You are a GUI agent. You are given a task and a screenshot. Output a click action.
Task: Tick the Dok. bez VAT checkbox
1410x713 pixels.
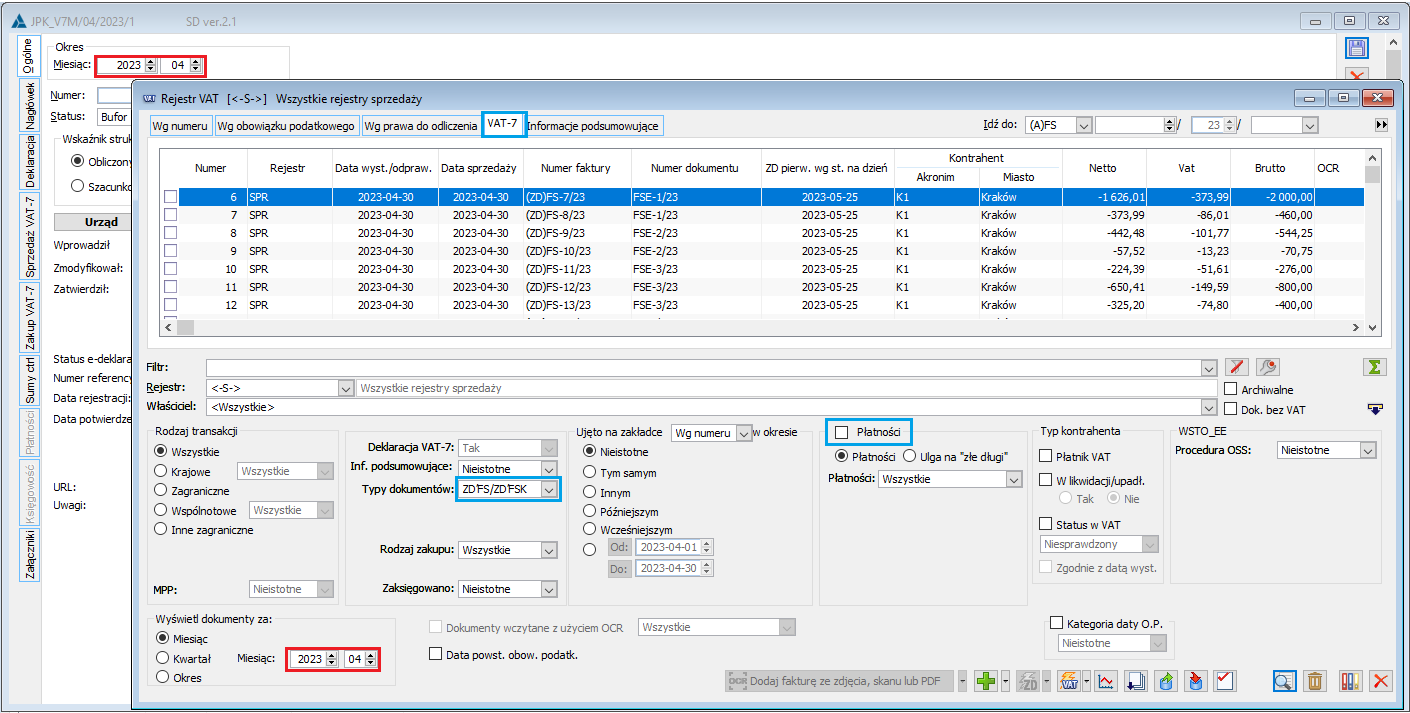tap(1231, 409)
